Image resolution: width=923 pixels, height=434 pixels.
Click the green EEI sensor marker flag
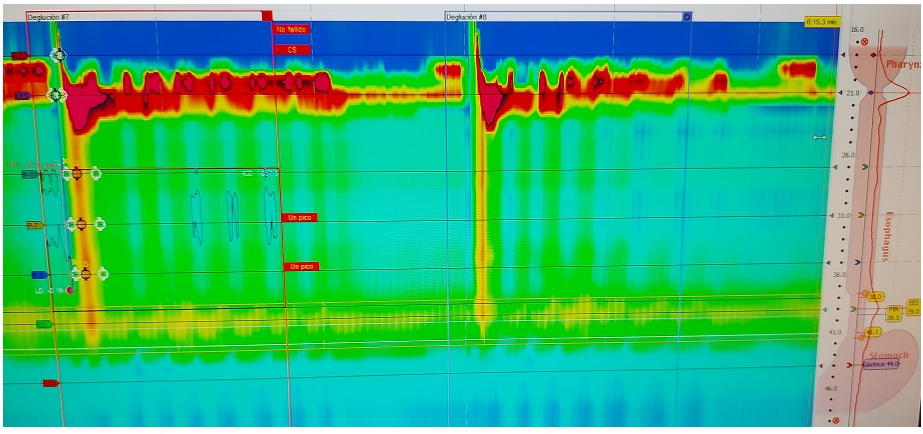click(x=43, y=324)
